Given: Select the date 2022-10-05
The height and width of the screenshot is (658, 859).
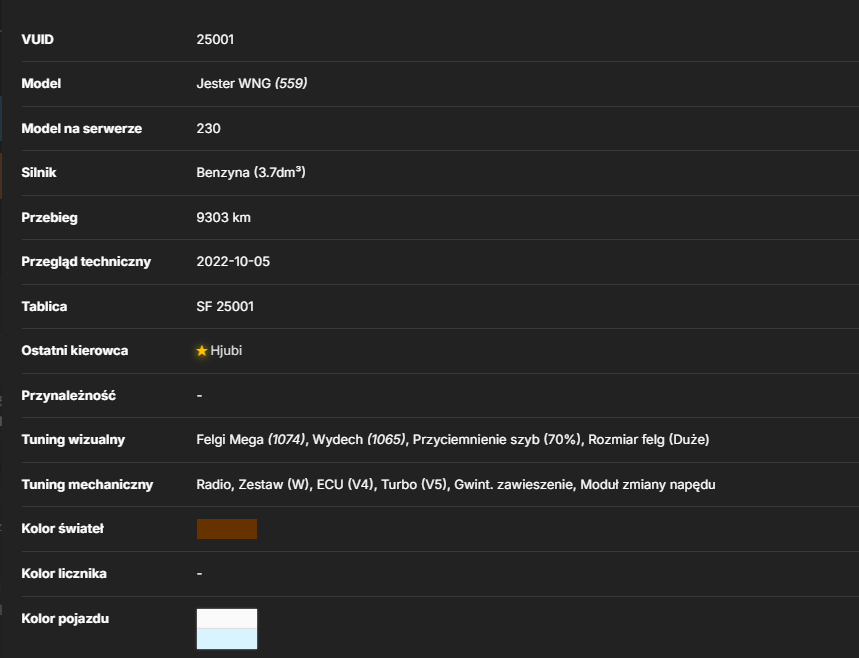Looking at the screenshot, I should (233, 261).
